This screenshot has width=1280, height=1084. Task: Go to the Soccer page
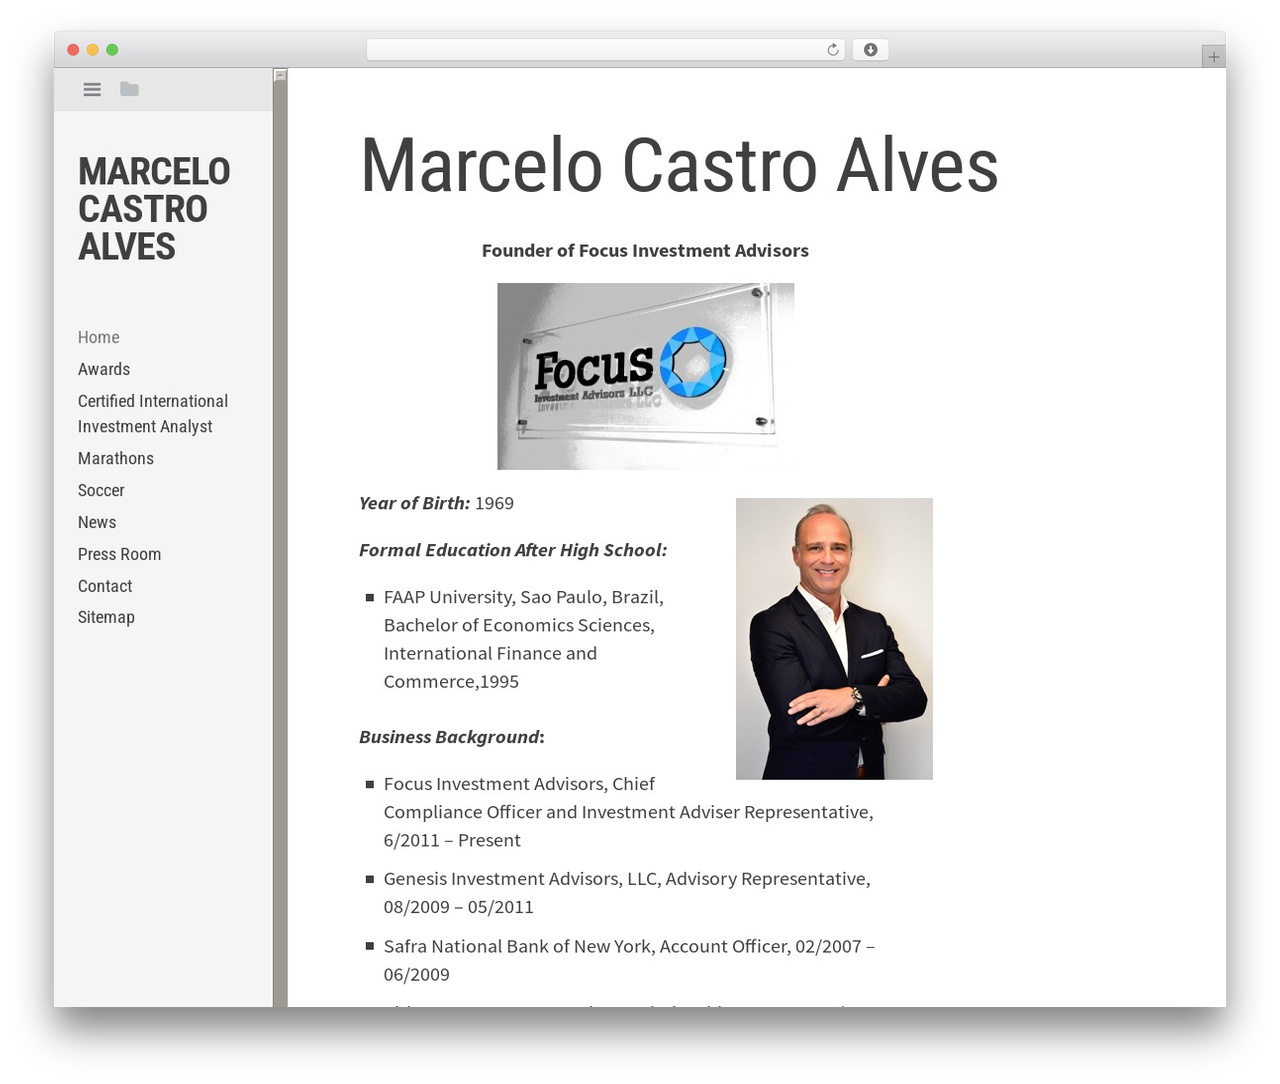101,490
